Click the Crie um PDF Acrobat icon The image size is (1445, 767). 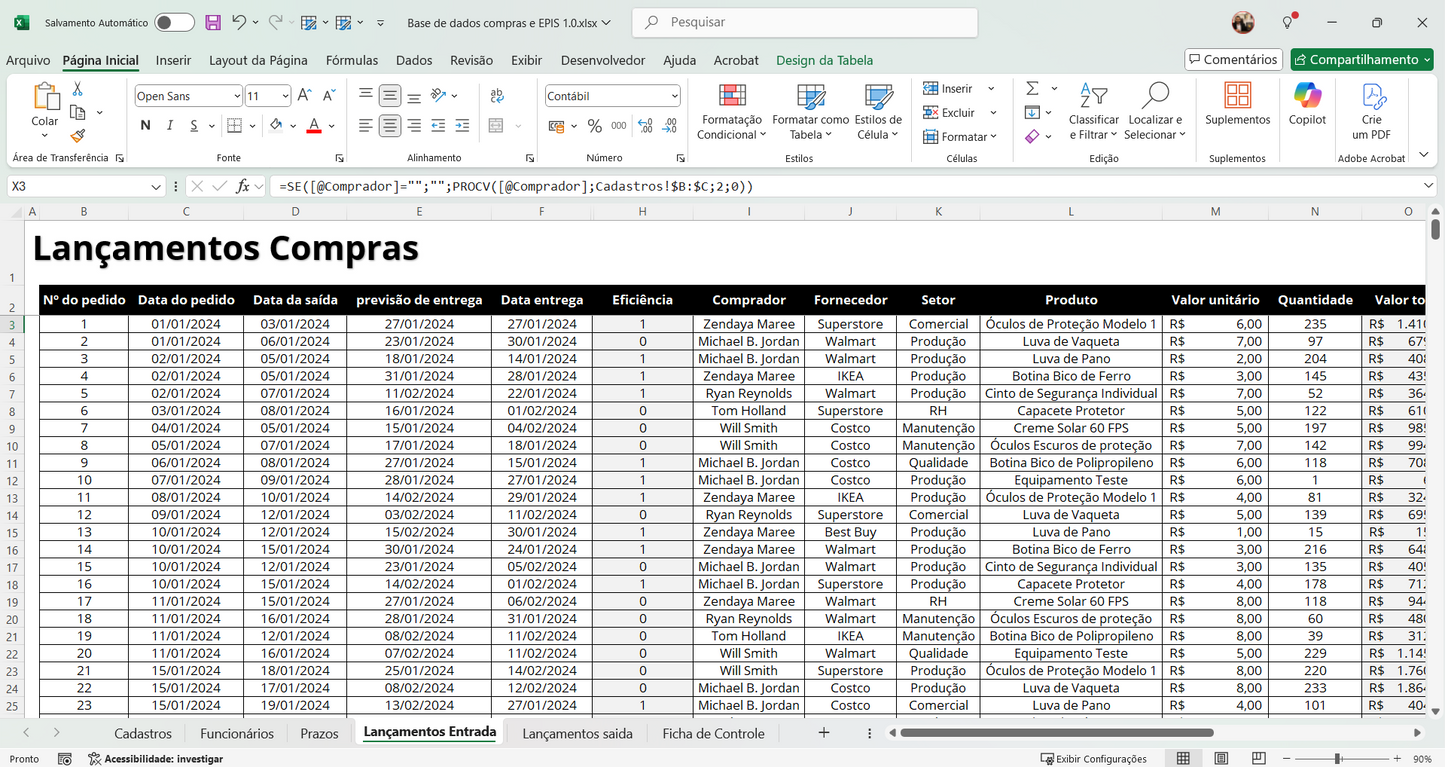1372,105
